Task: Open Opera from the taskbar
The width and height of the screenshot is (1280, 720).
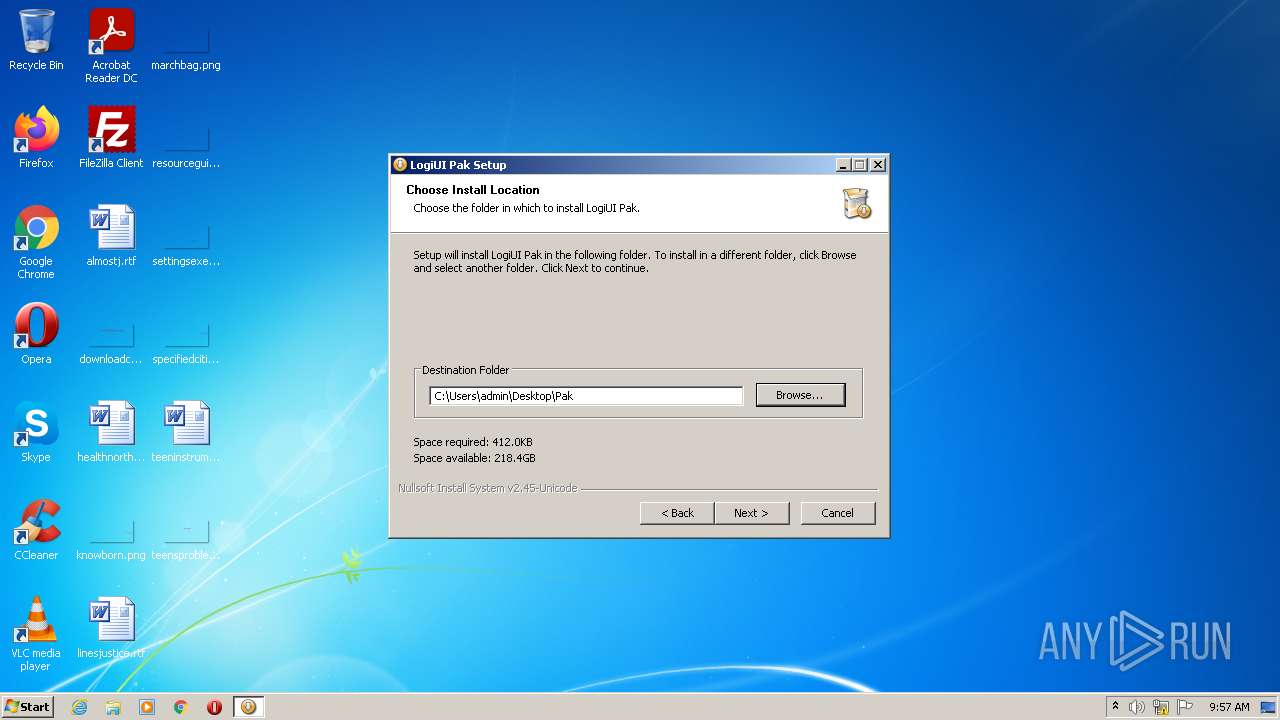Action: [x=214, y=707]
